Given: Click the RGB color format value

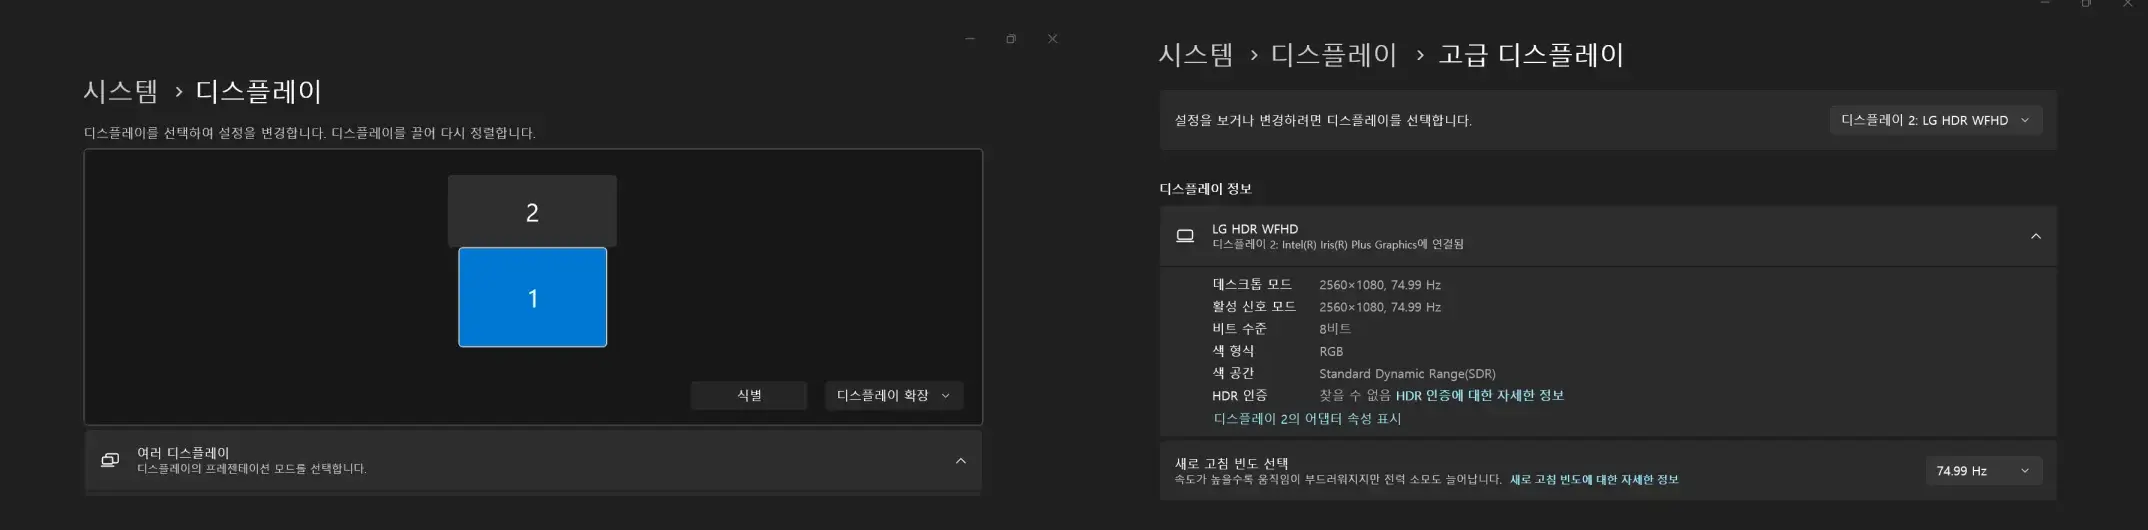Looking at the screenshot, I should coord(1331,352).
